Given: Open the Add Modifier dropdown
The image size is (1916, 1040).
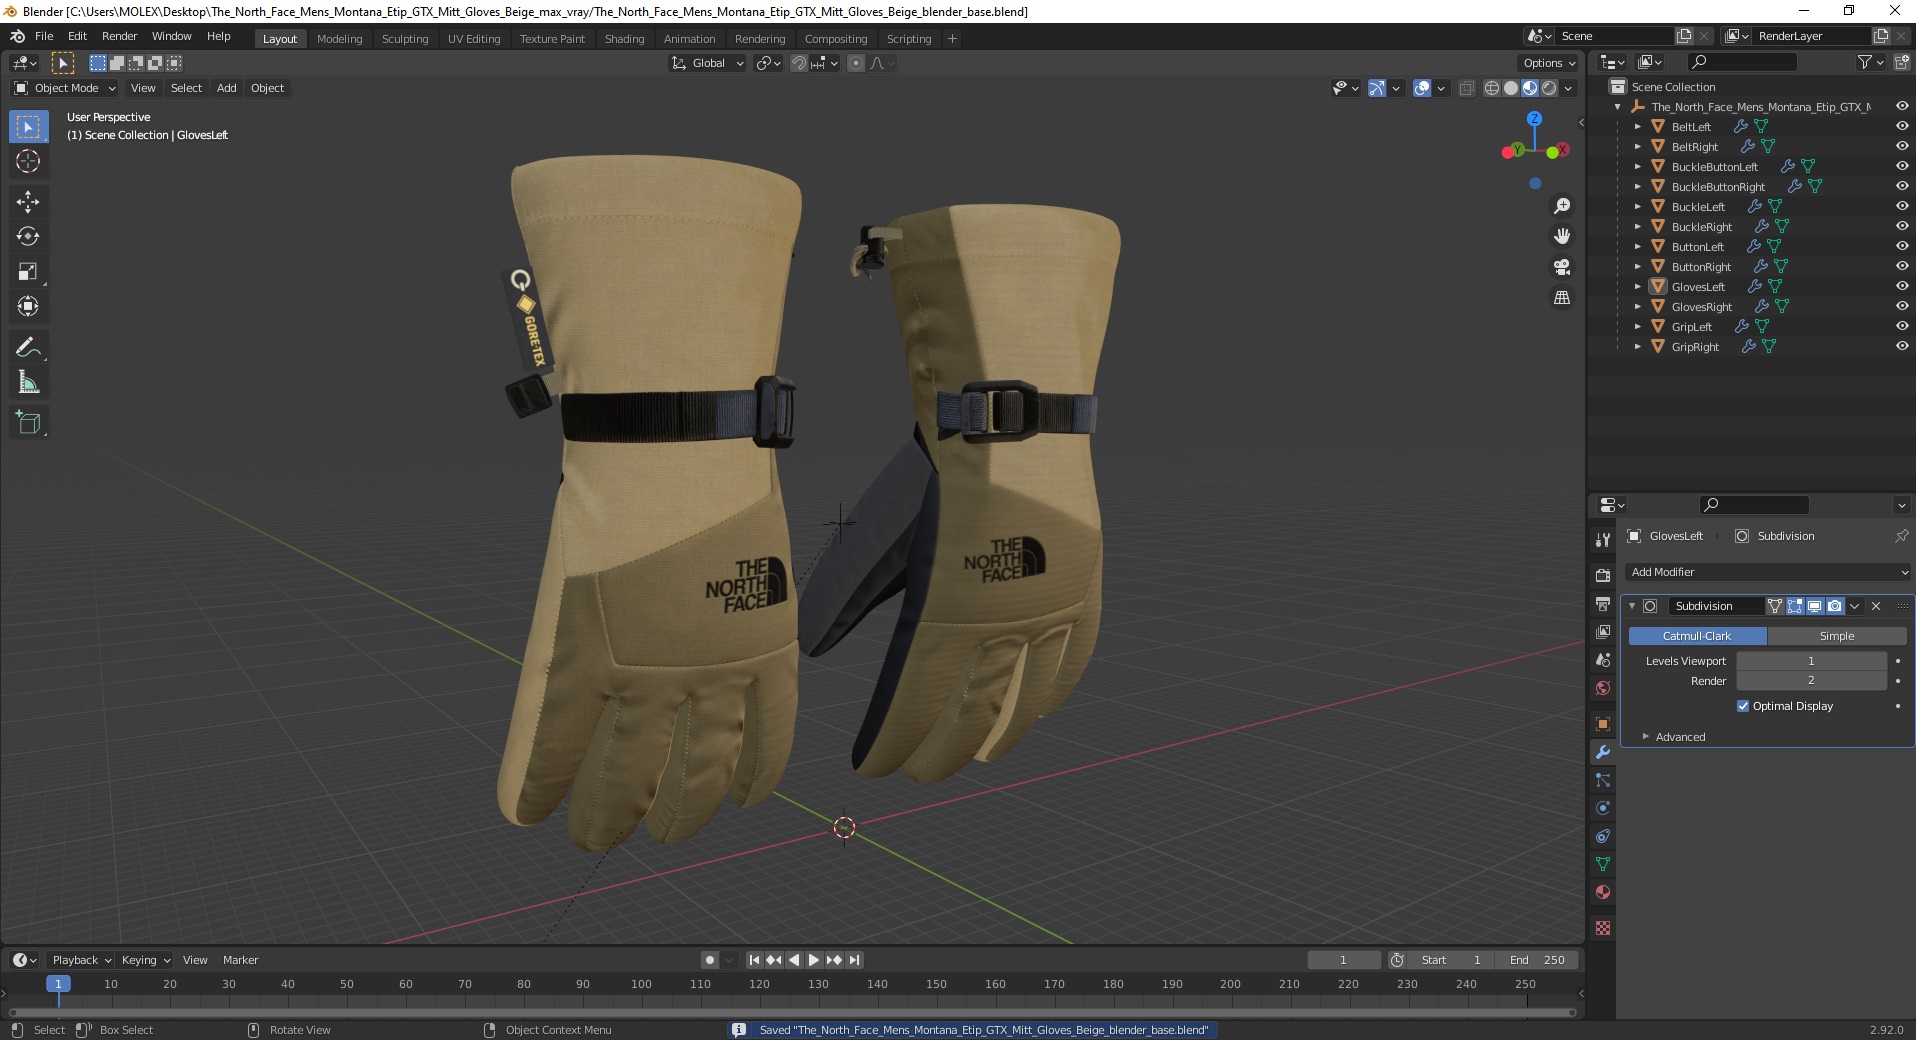Looking at the screenshot, I should click(x=1768, y=572).
